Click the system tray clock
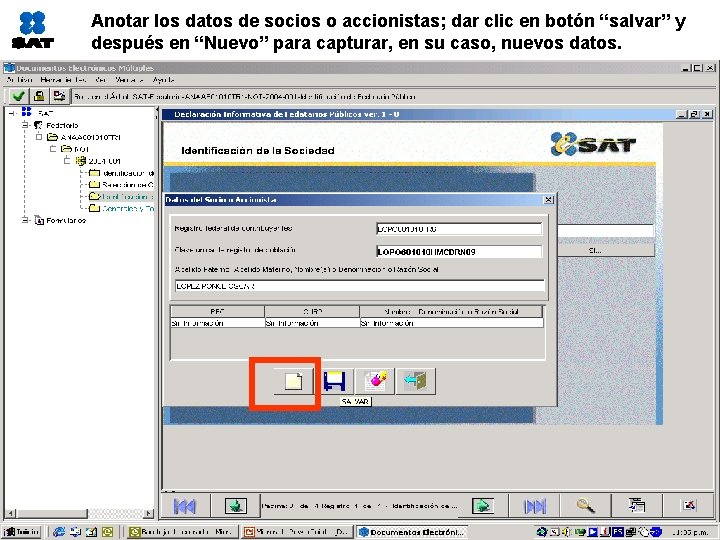The width and height of the screenshot is (720, 540). point(691,532)
